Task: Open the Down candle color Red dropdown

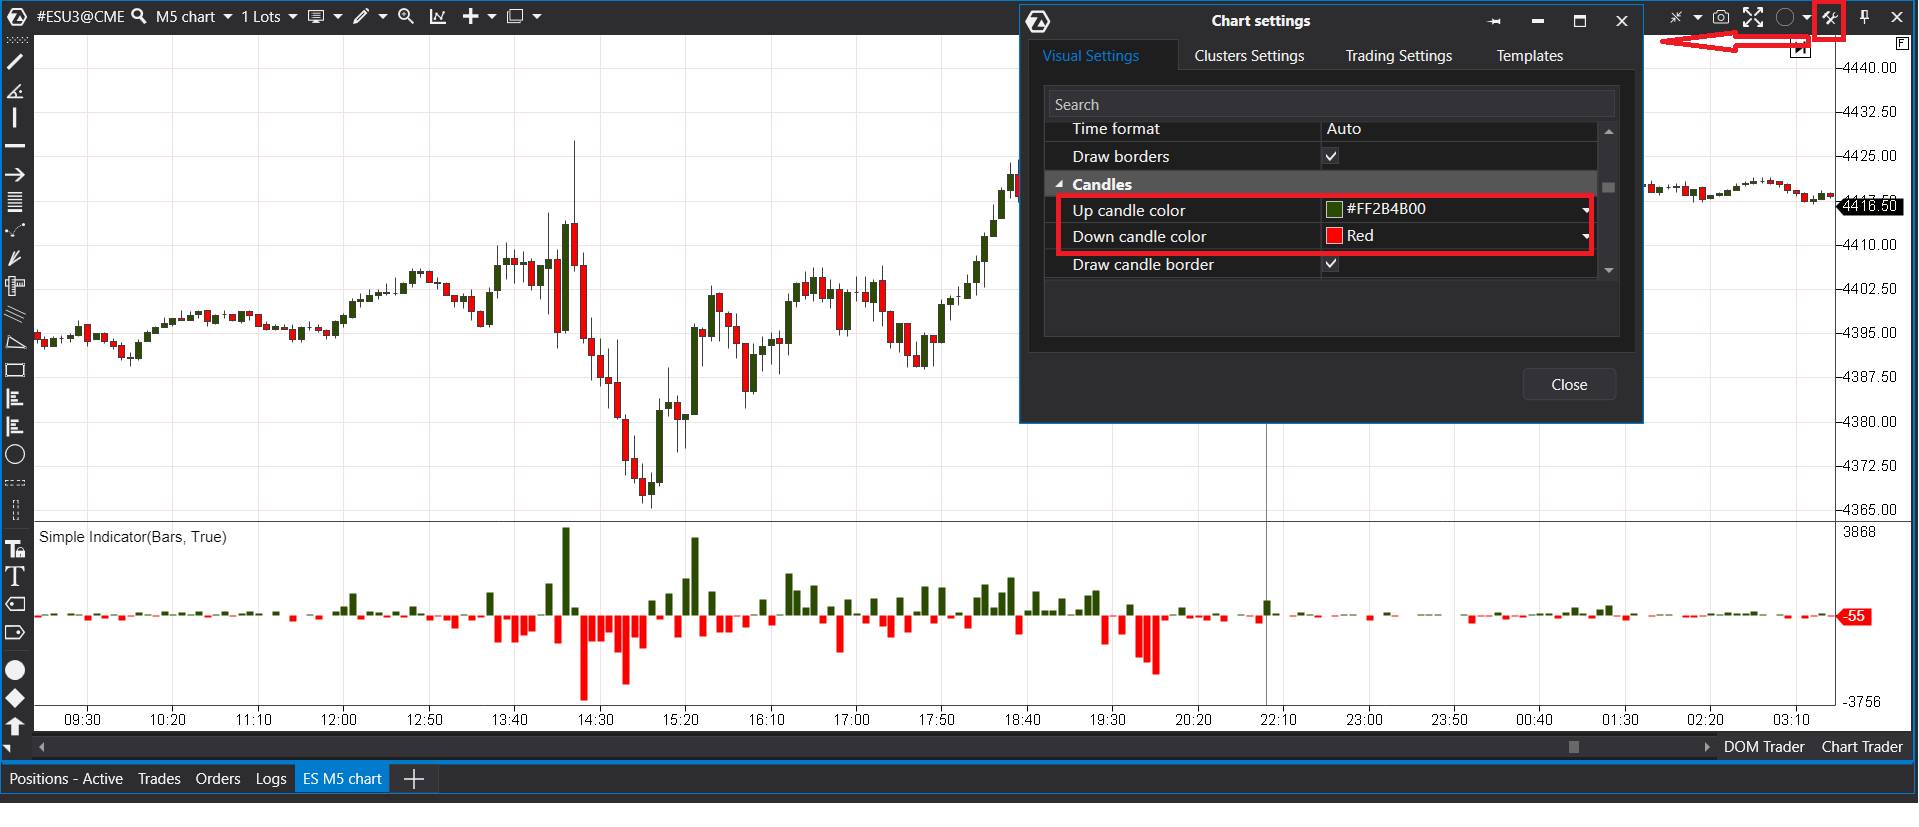Action: point(1585,237)
